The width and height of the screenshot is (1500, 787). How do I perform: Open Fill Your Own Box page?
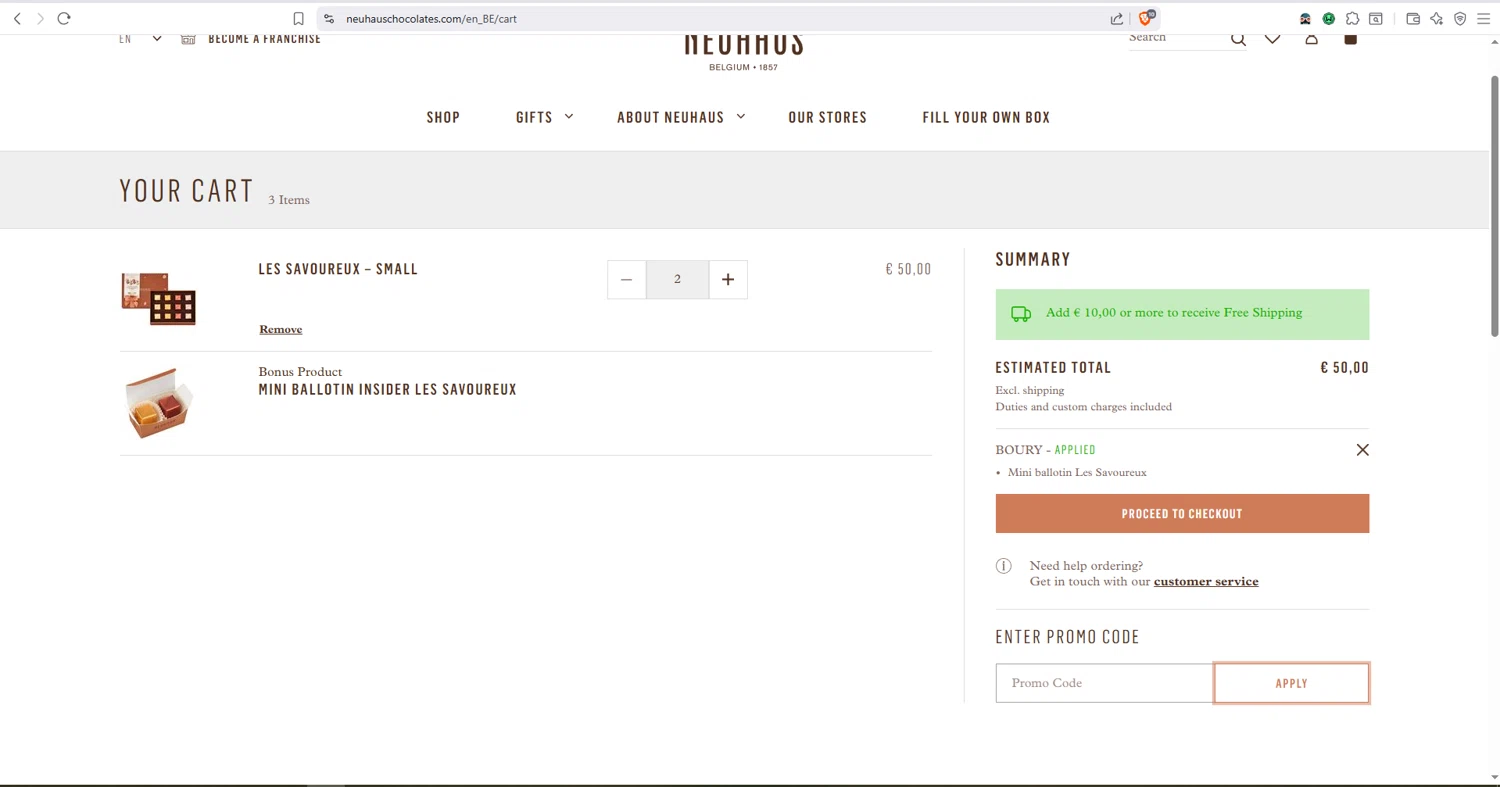tap(986, 118)
